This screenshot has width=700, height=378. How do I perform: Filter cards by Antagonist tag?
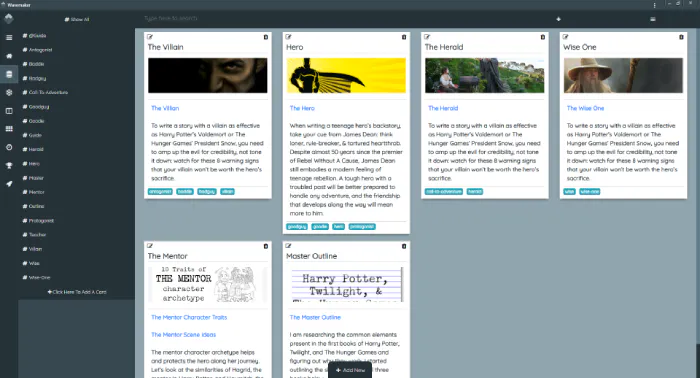coord(38,50)
